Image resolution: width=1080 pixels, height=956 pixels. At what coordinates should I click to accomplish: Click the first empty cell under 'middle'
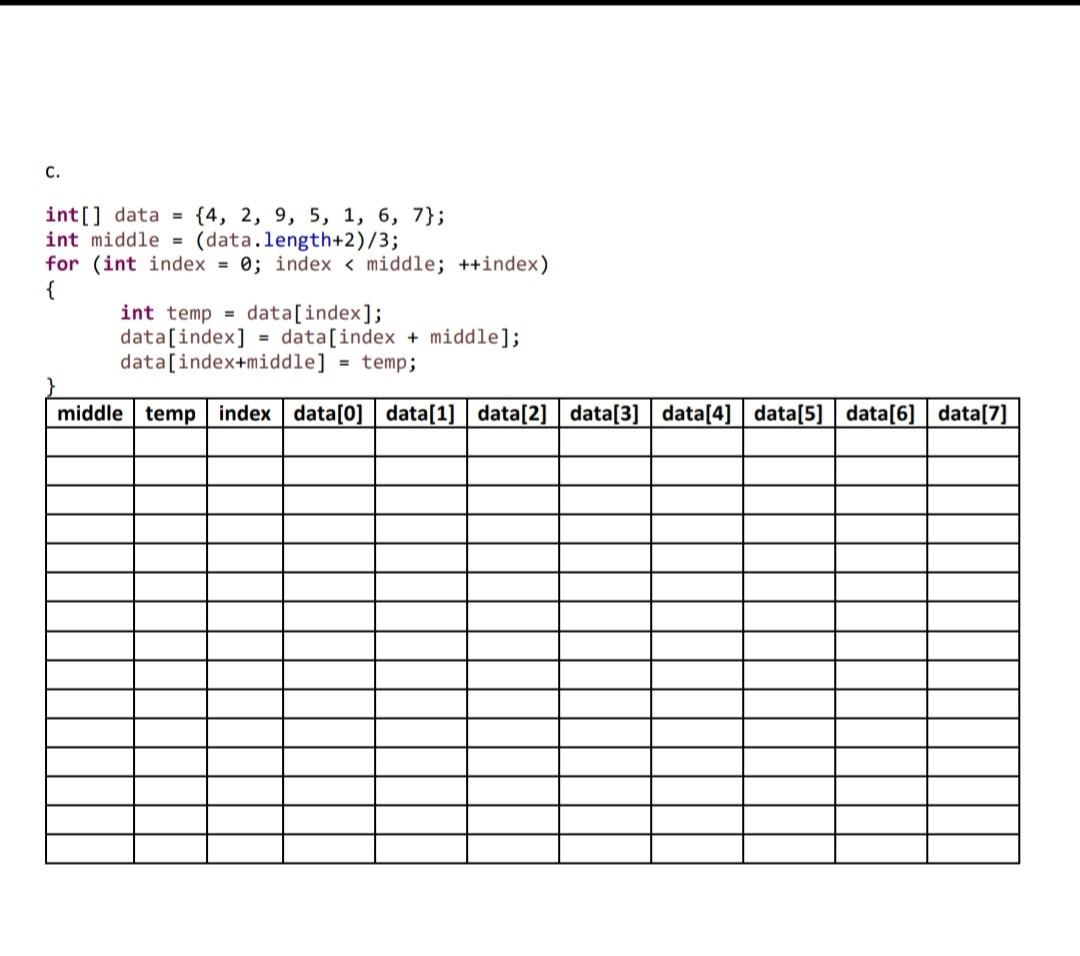pyautogui.click(x=90, y=440)
